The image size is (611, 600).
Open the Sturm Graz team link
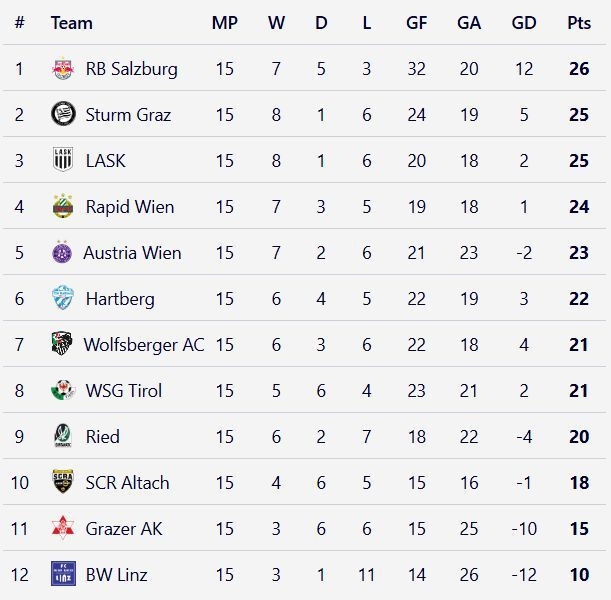128,115
